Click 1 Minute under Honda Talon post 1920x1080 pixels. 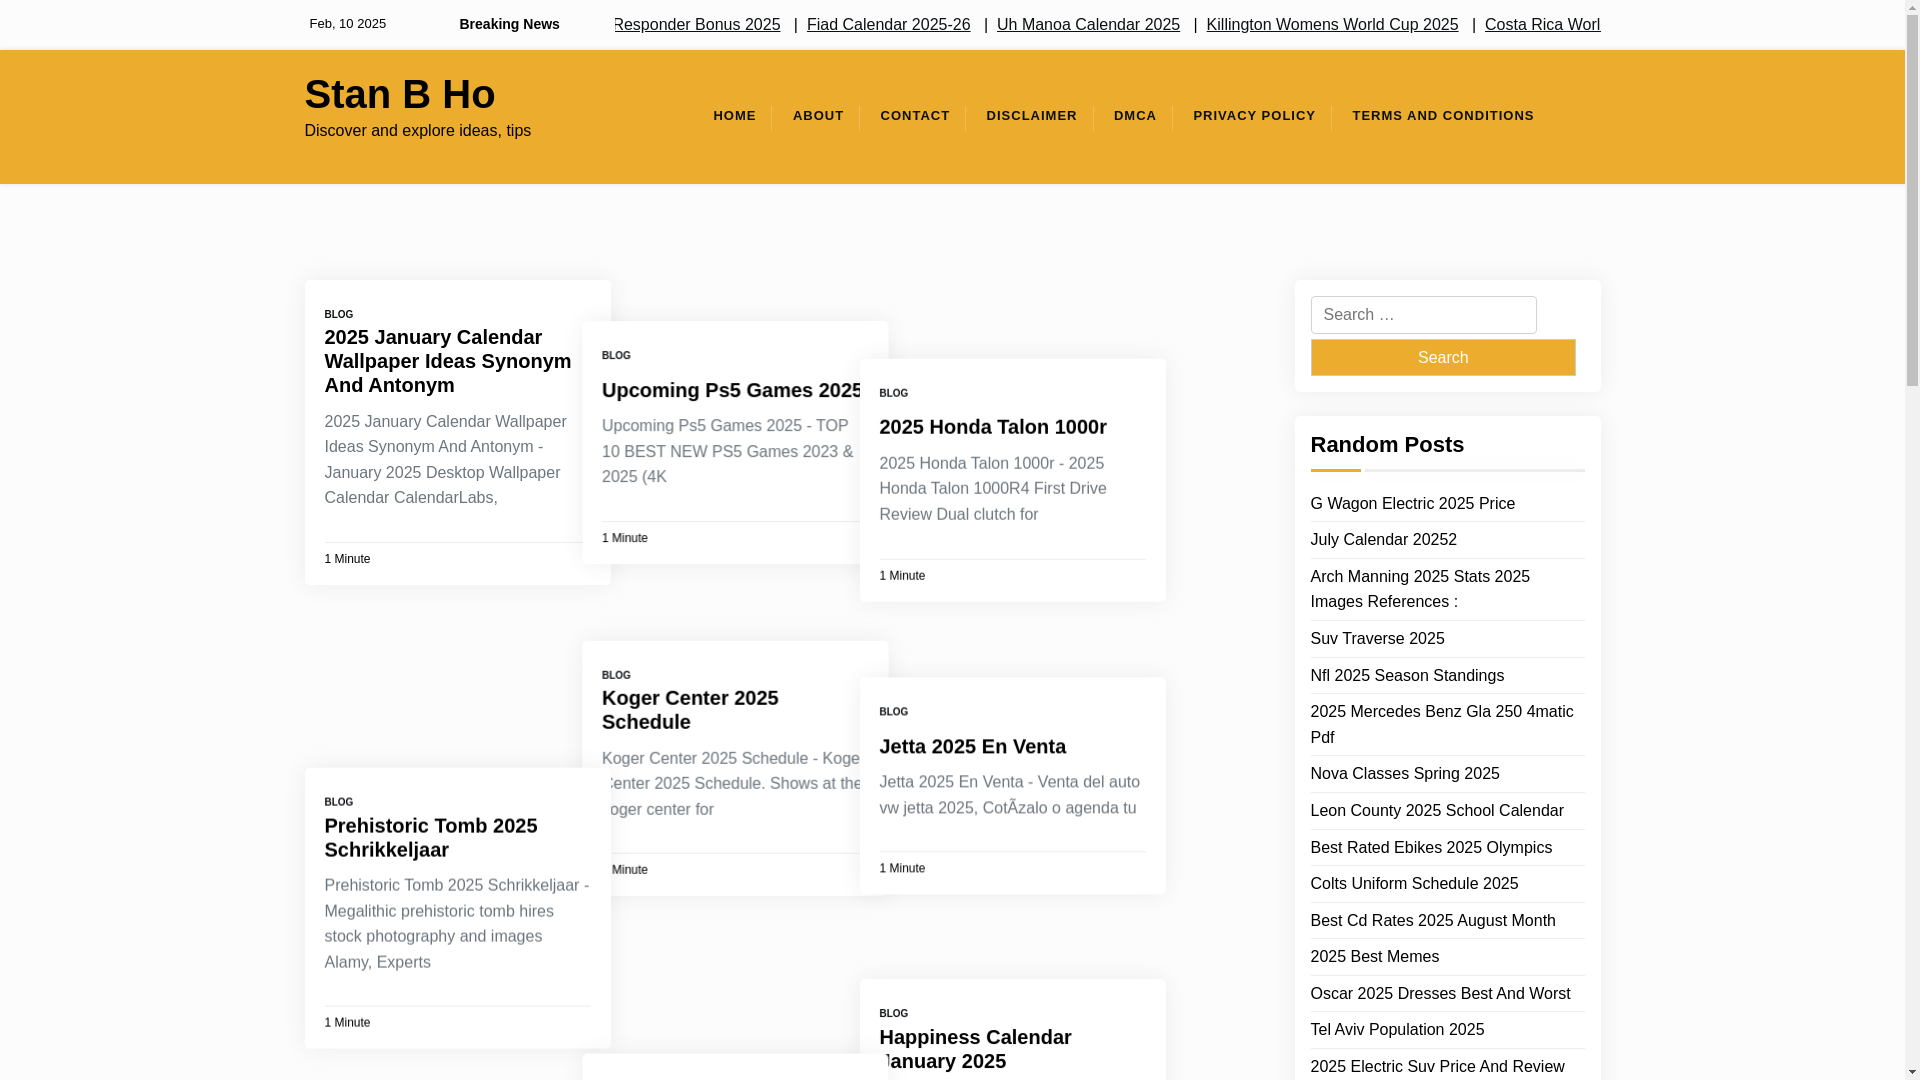pyautogui.click(x=902, y=576)
